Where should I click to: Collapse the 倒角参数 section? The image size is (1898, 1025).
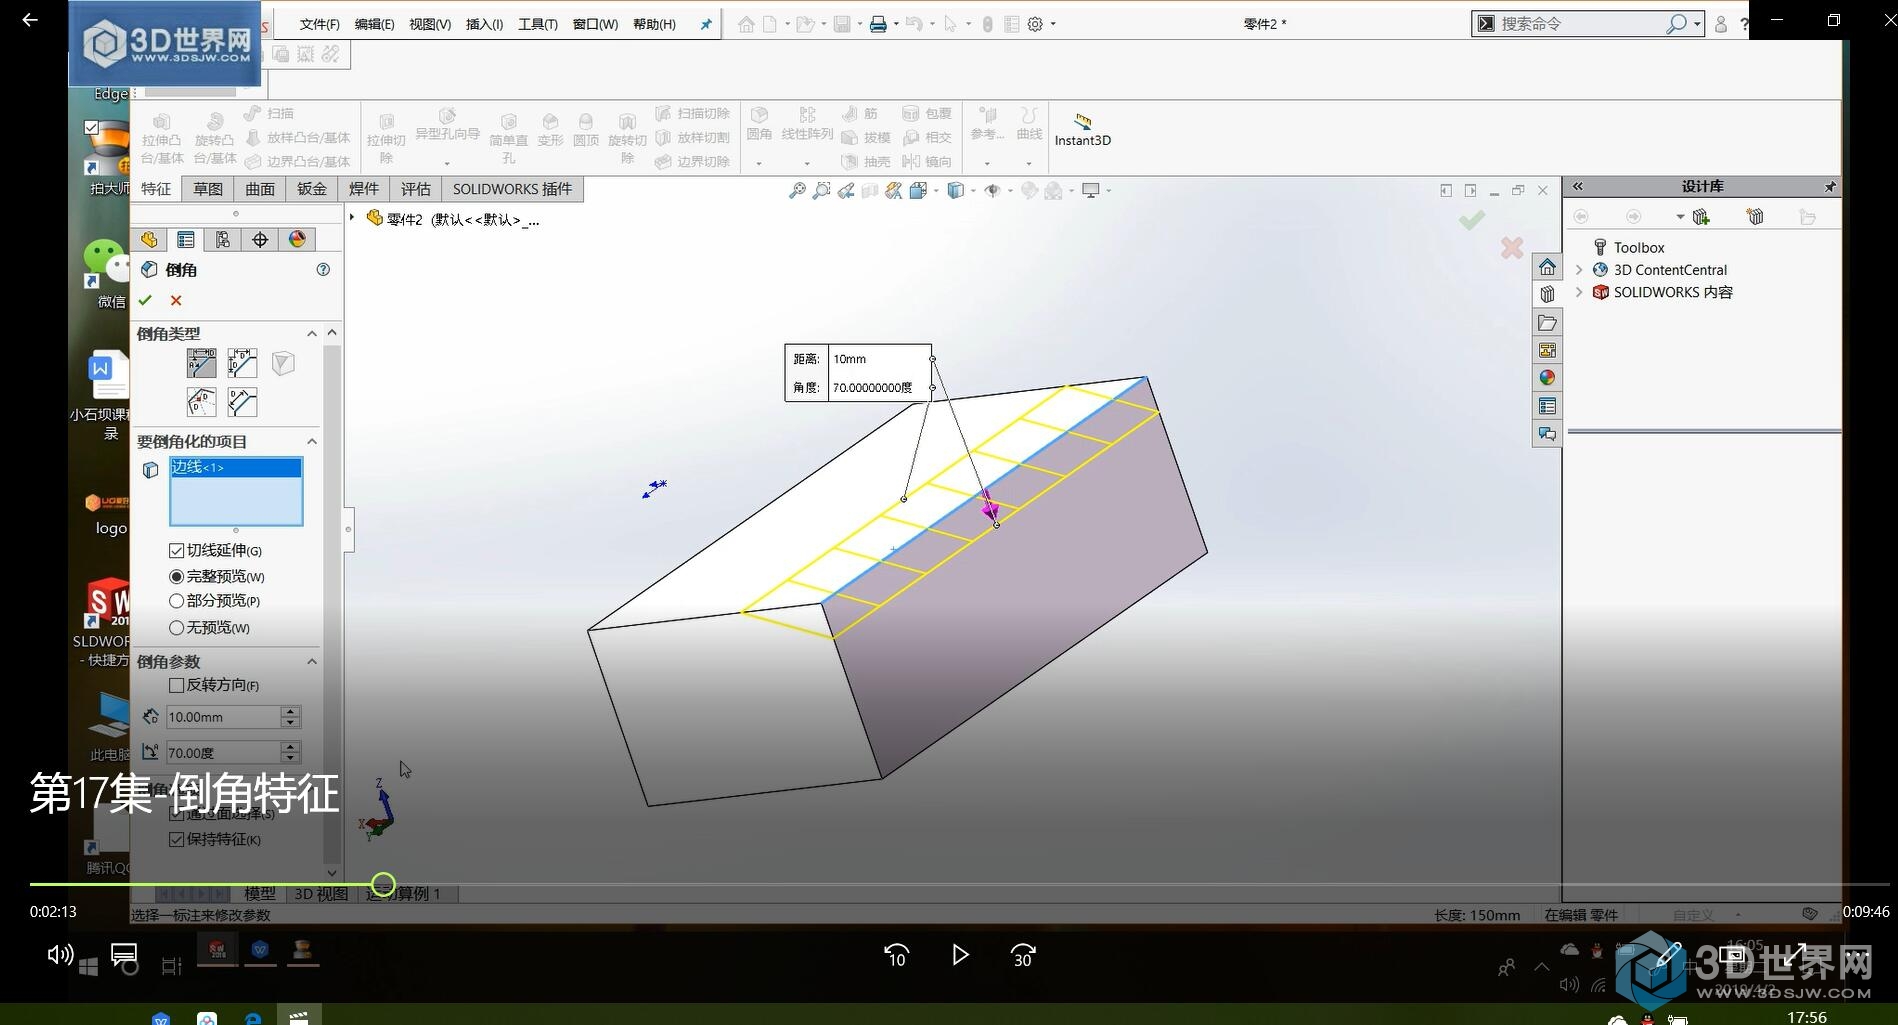coord(312,661)
